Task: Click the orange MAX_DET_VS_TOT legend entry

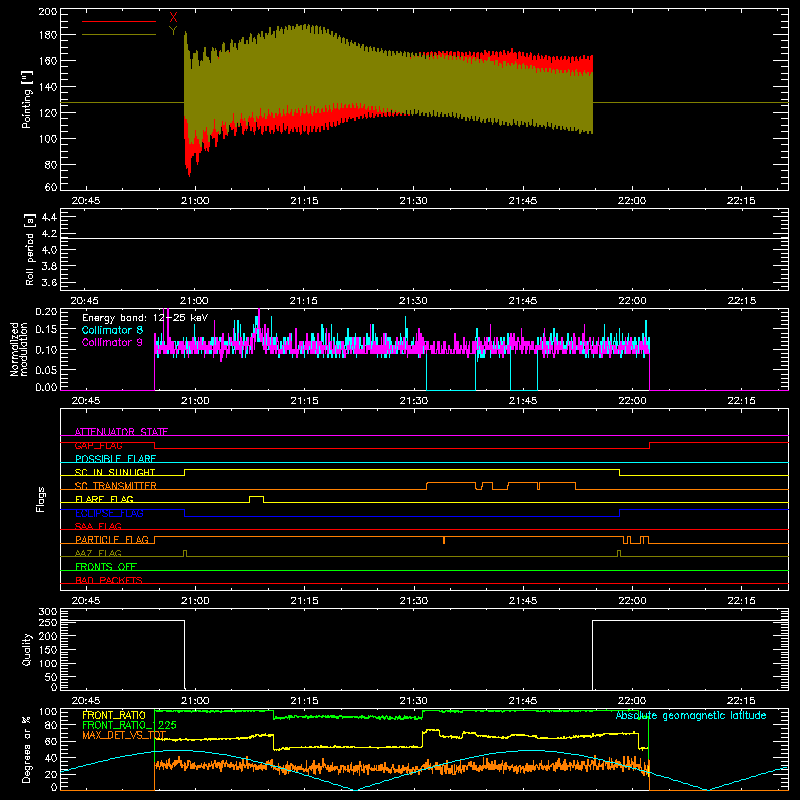Action: pyautogui.click(x=124, y=735)
